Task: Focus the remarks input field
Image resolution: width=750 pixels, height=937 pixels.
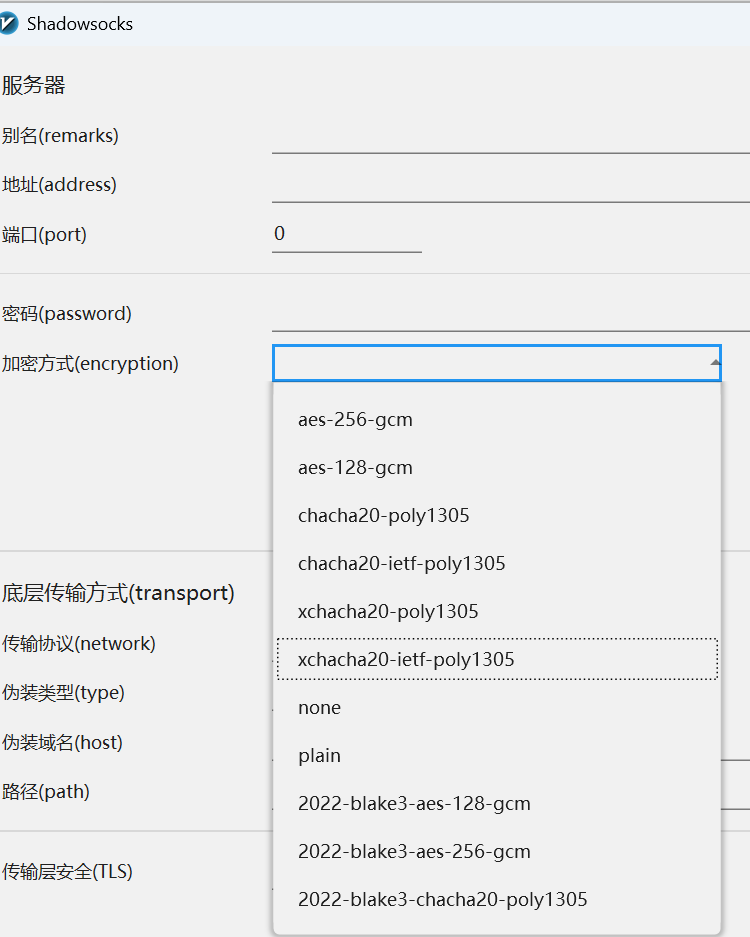Action: (x=511, y=137)
